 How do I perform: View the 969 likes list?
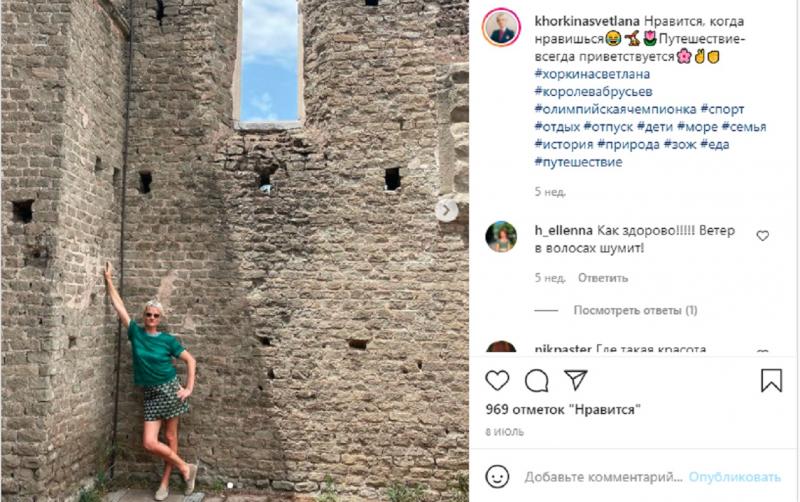[563, 410]
